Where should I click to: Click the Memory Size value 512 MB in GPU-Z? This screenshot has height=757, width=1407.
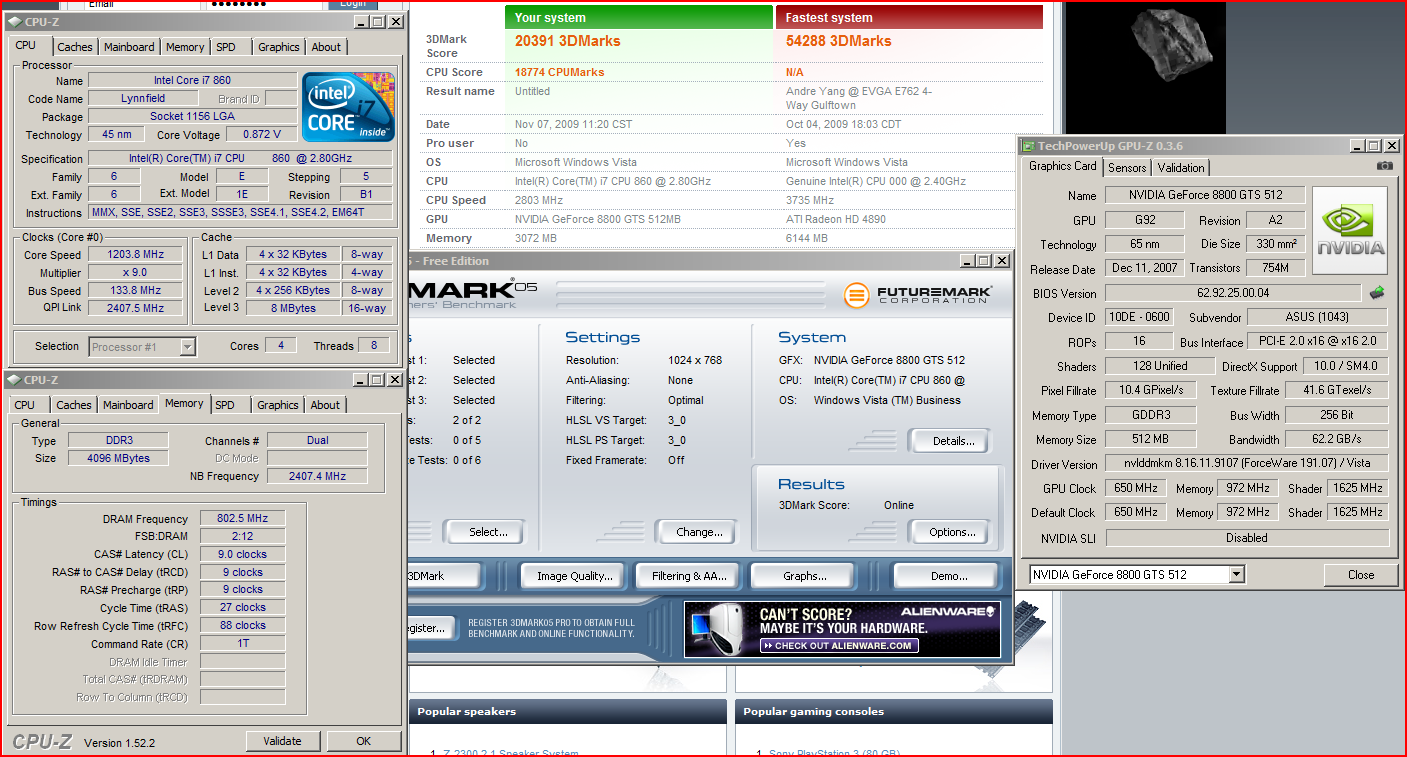(1150, 440)
